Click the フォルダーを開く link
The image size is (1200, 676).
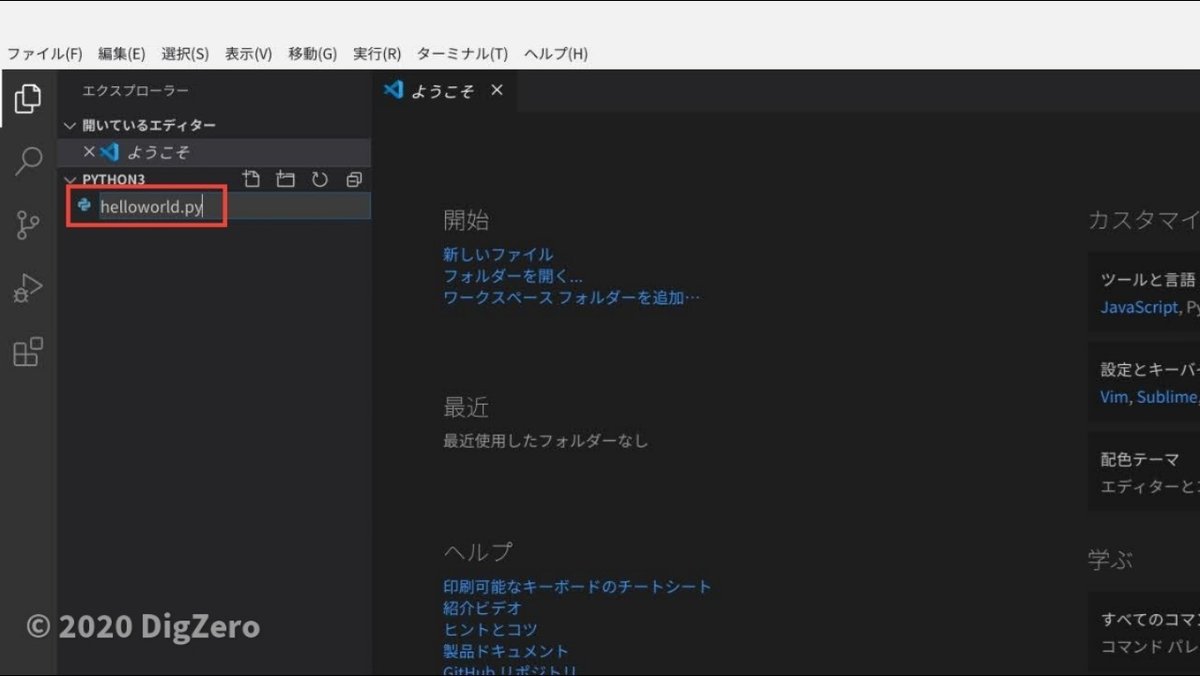pos(509,275)
